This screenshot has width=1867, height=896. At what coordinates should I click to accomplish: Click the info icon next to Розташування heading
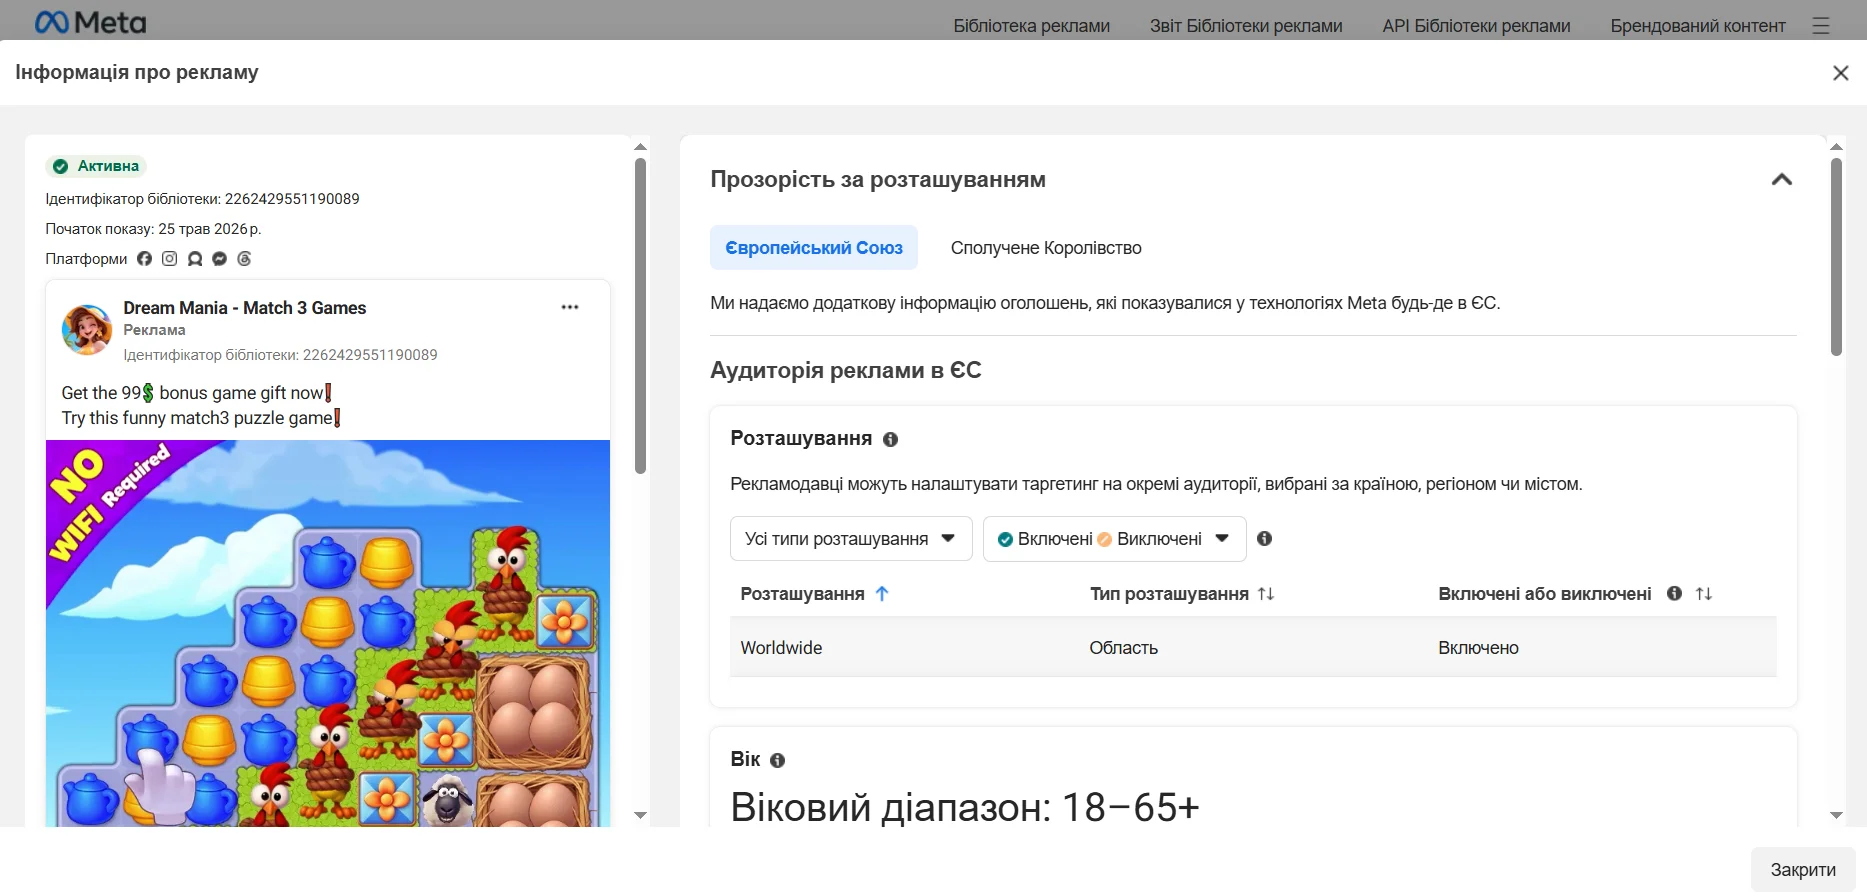(891, 439)
